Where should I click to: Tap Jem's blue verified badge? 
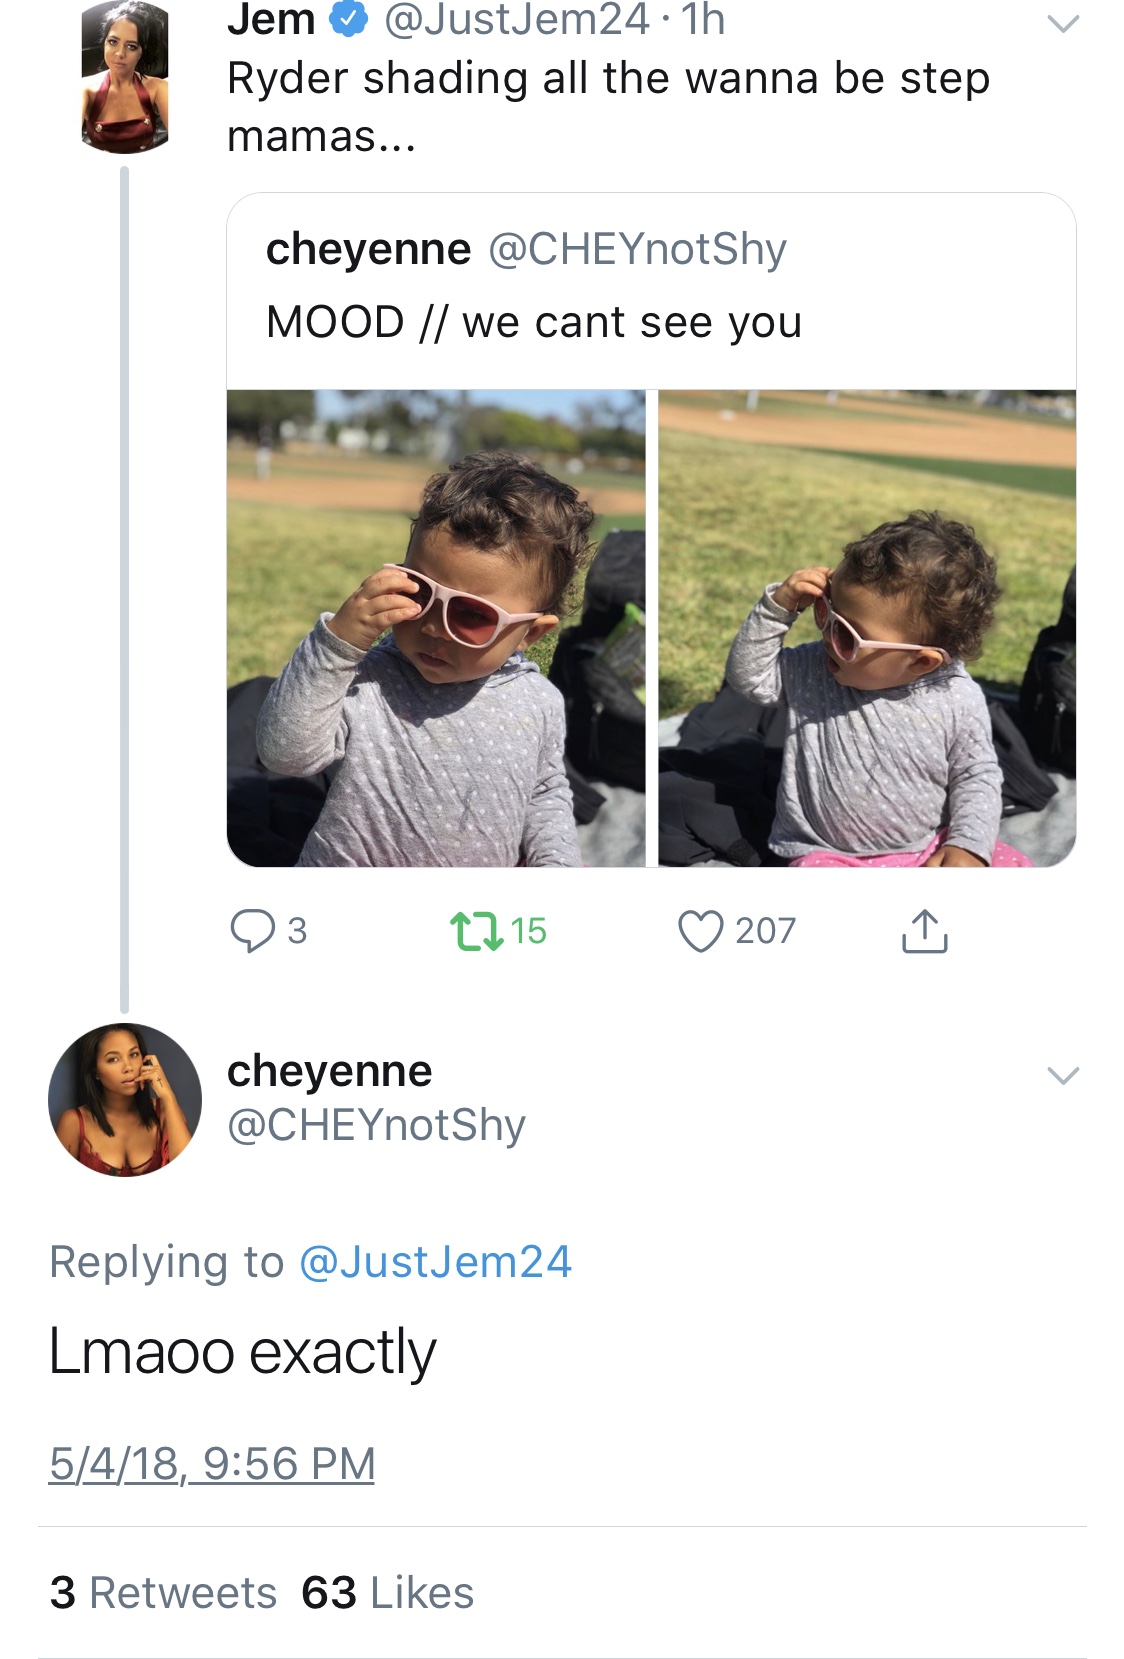[x=348, y=18]
